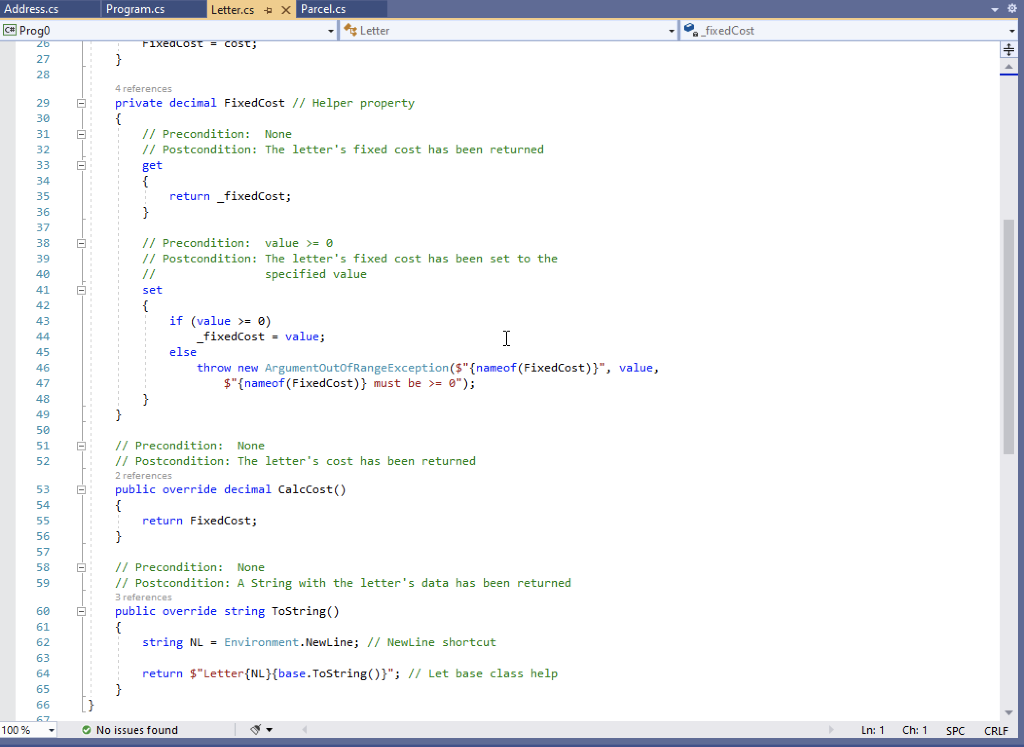The height and width of the screenshot is (747, 1024).
Task: Select the Letter.cs tab
Action: pyautogui.click(x=232, y=10)
